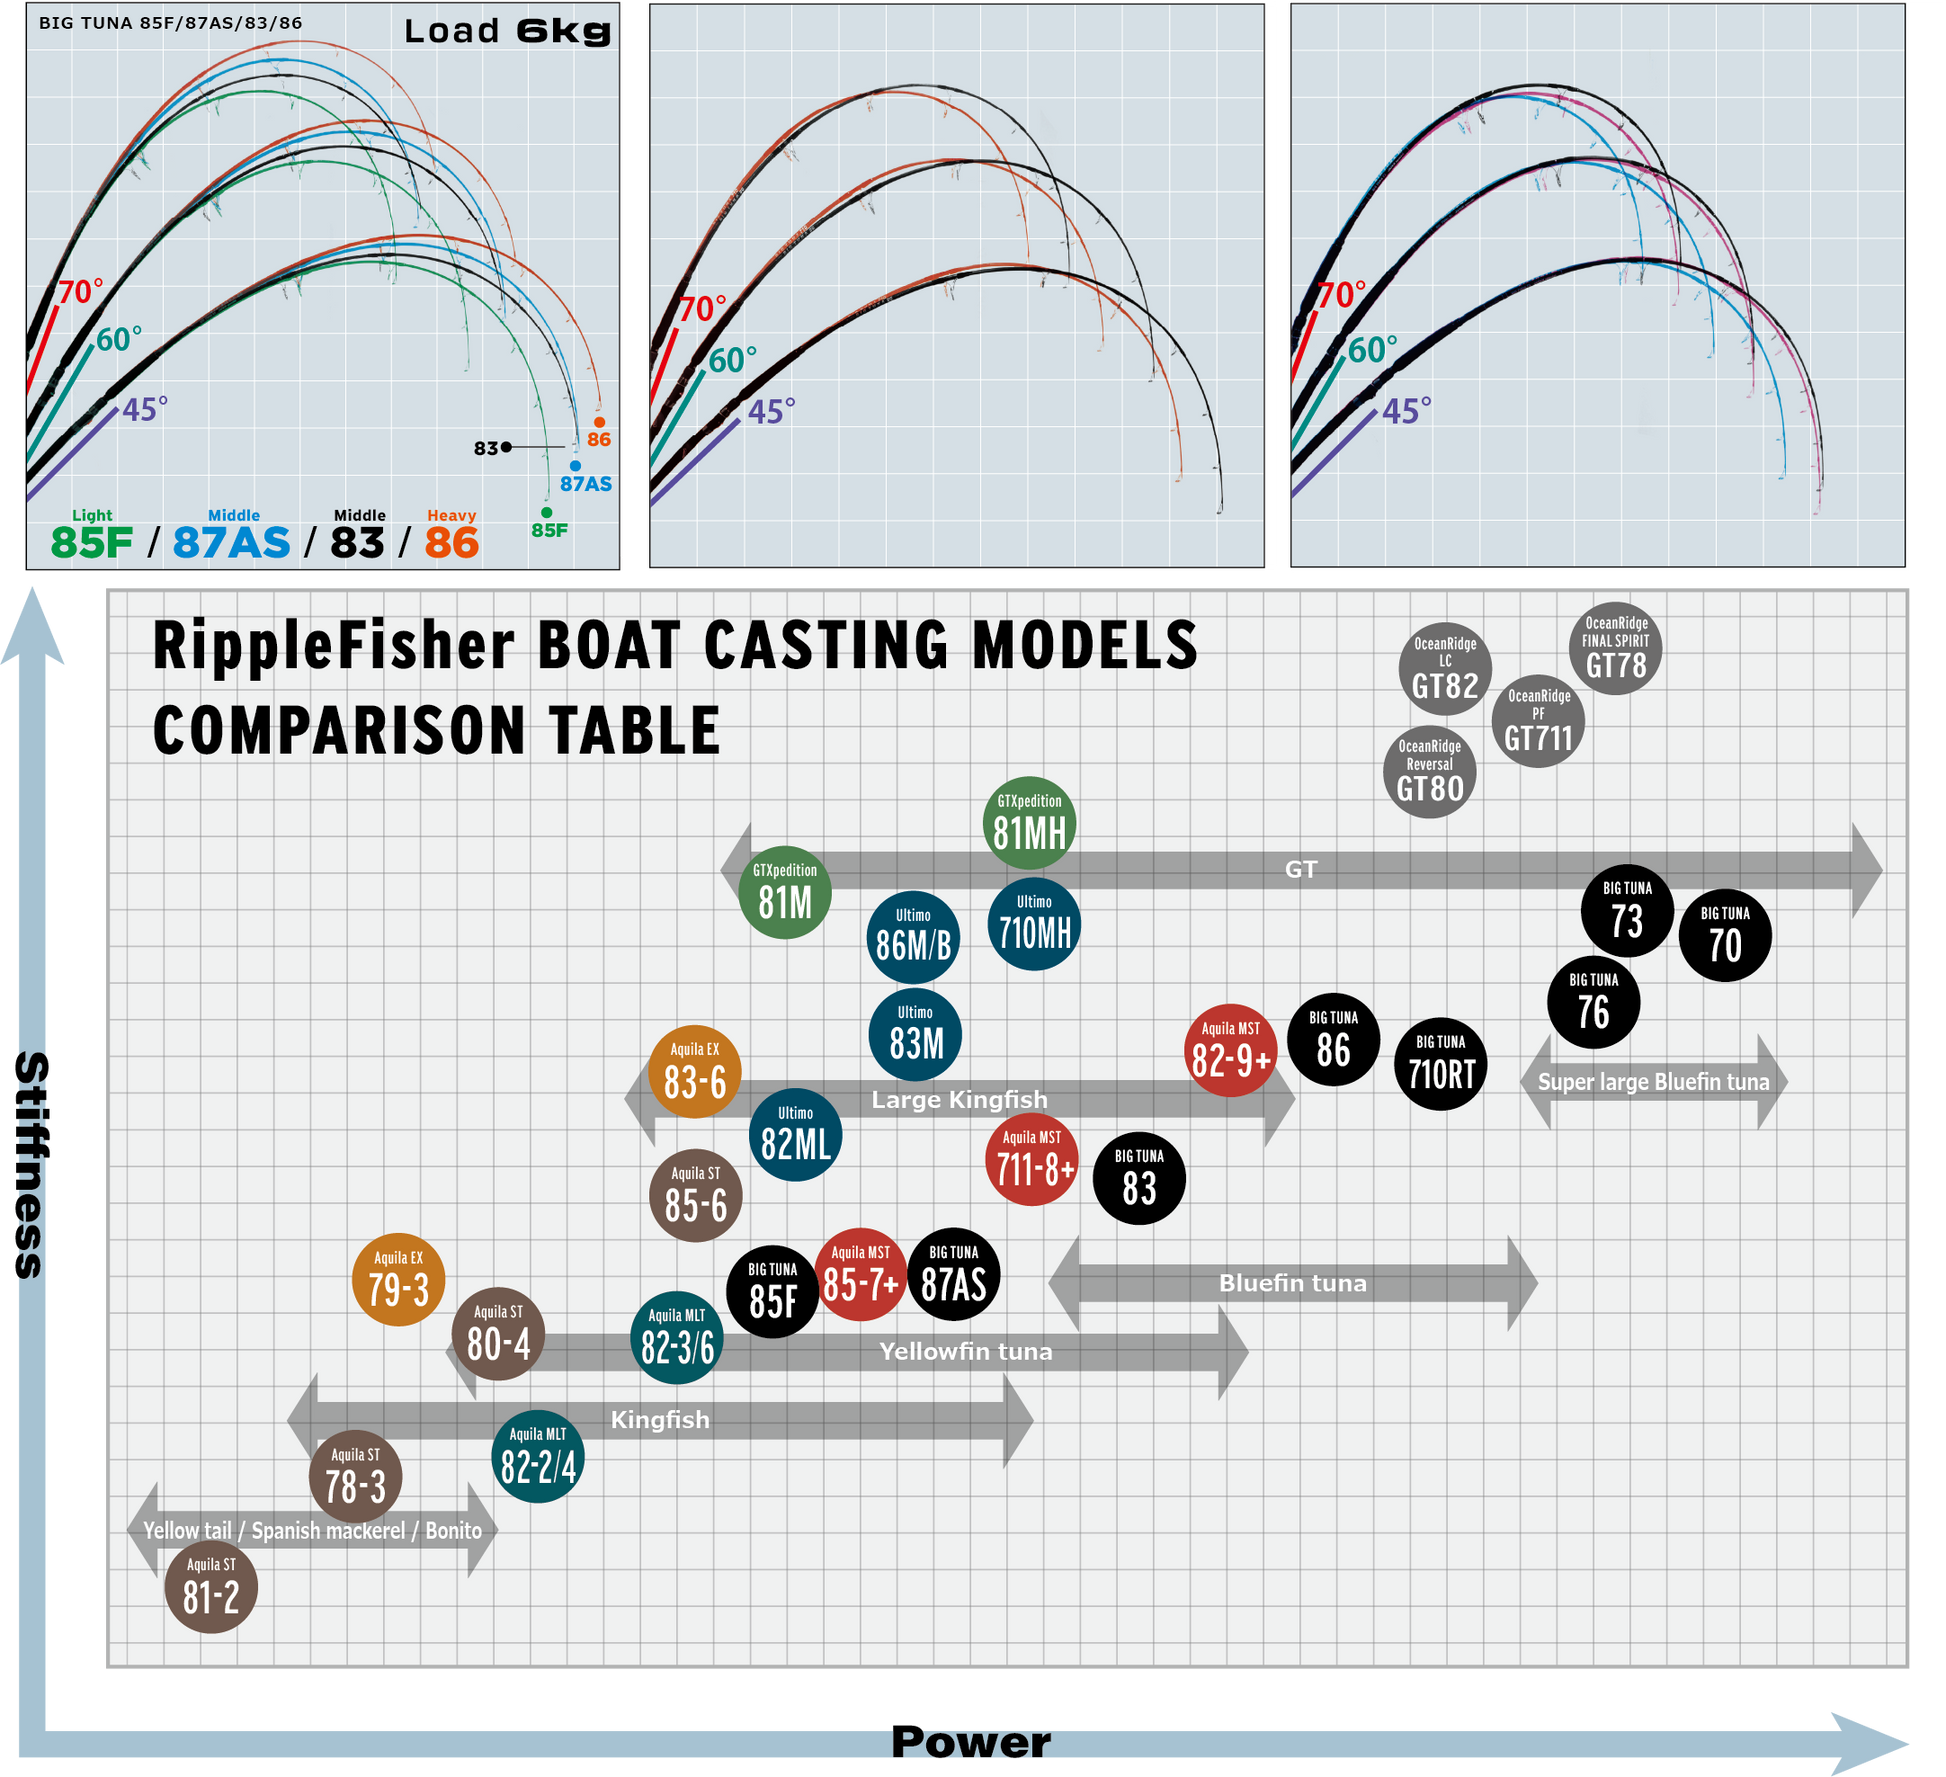Select the large orange 86 legend label
Viewport: 1946px width, 1777px height.
452,543
